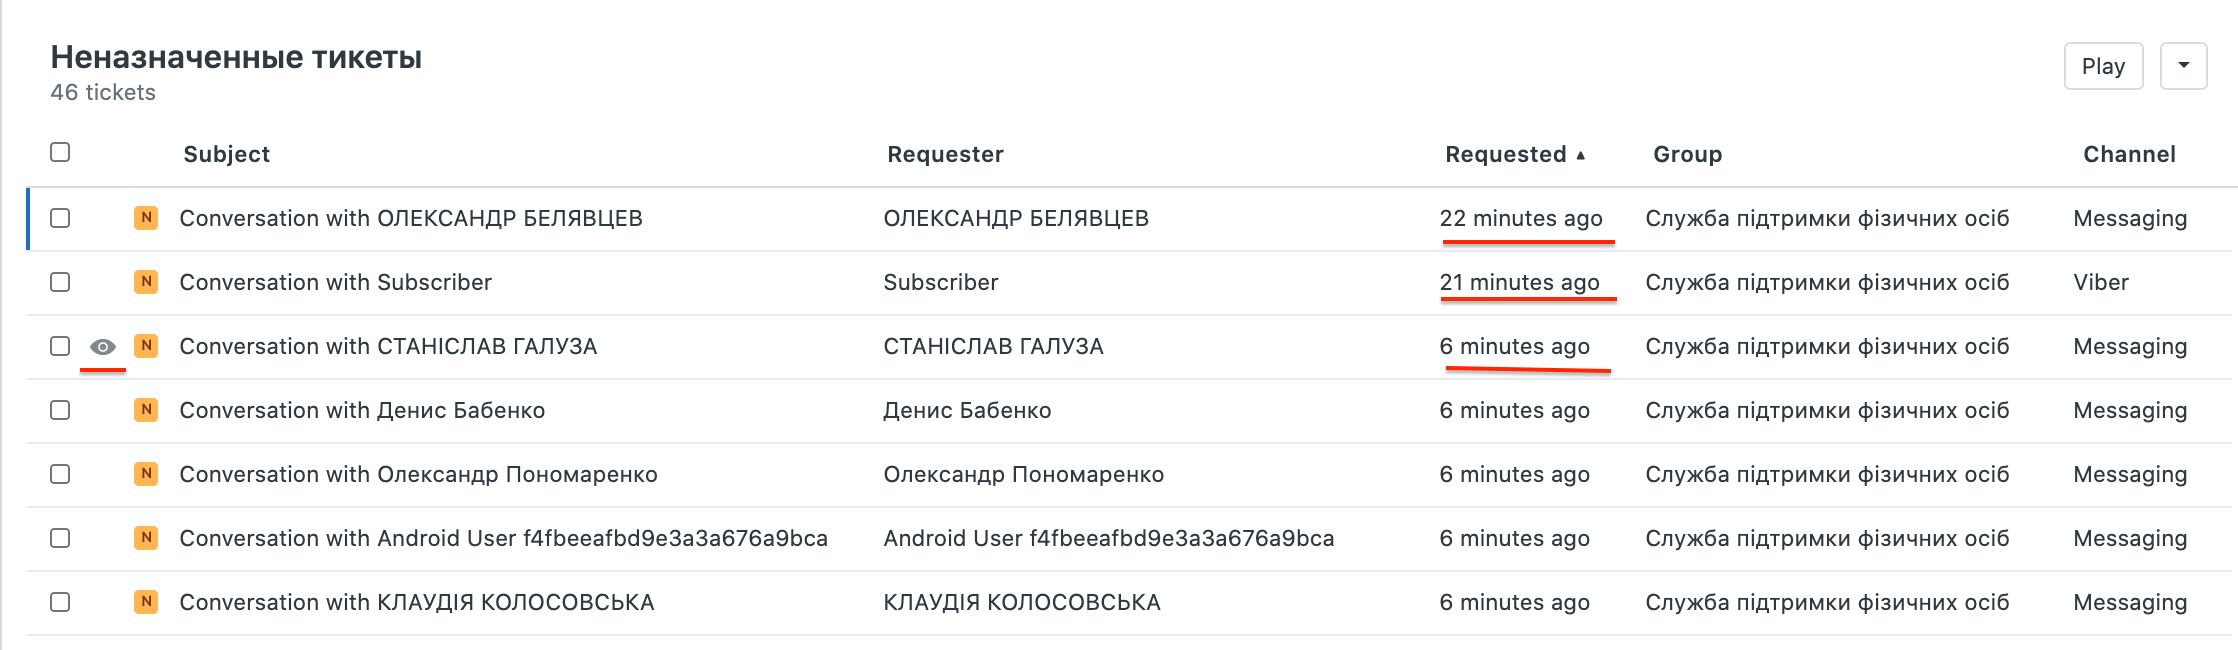Sort the list by Channel header
The width and height of the screenshot is (2238, 650).
click(x=2129, y=154)
